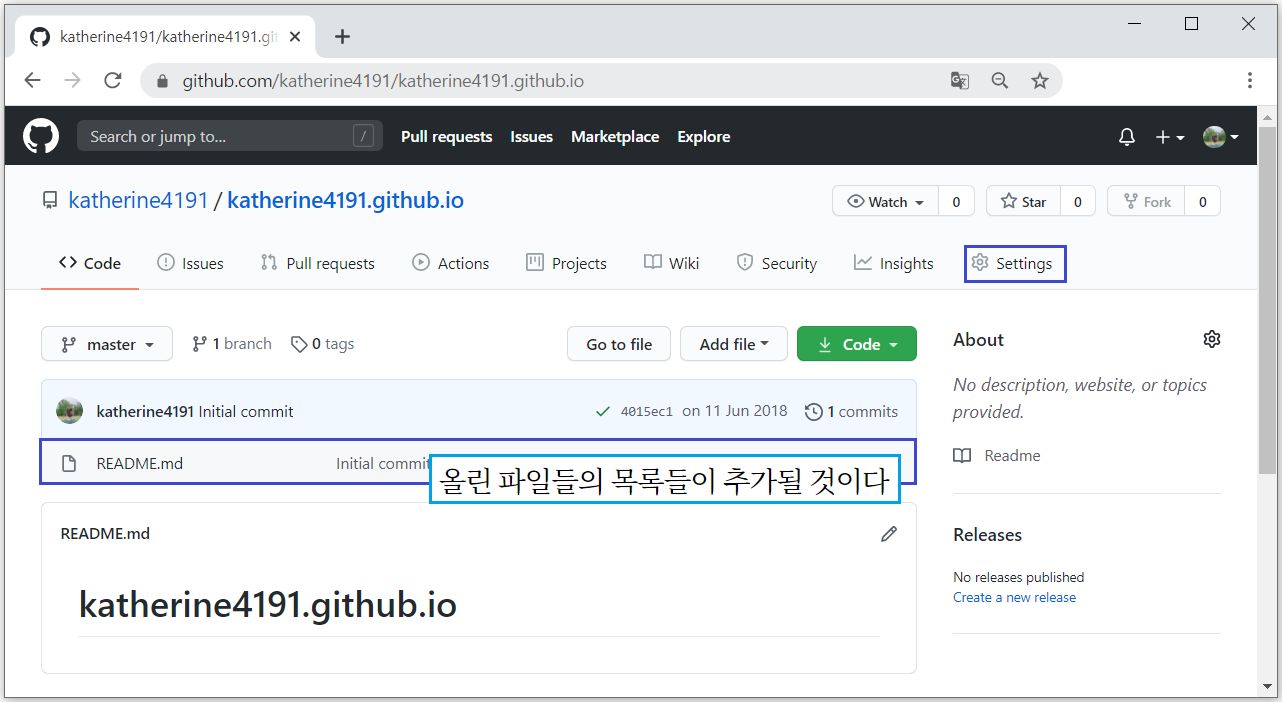Click the Fork button

(1147, 201)
